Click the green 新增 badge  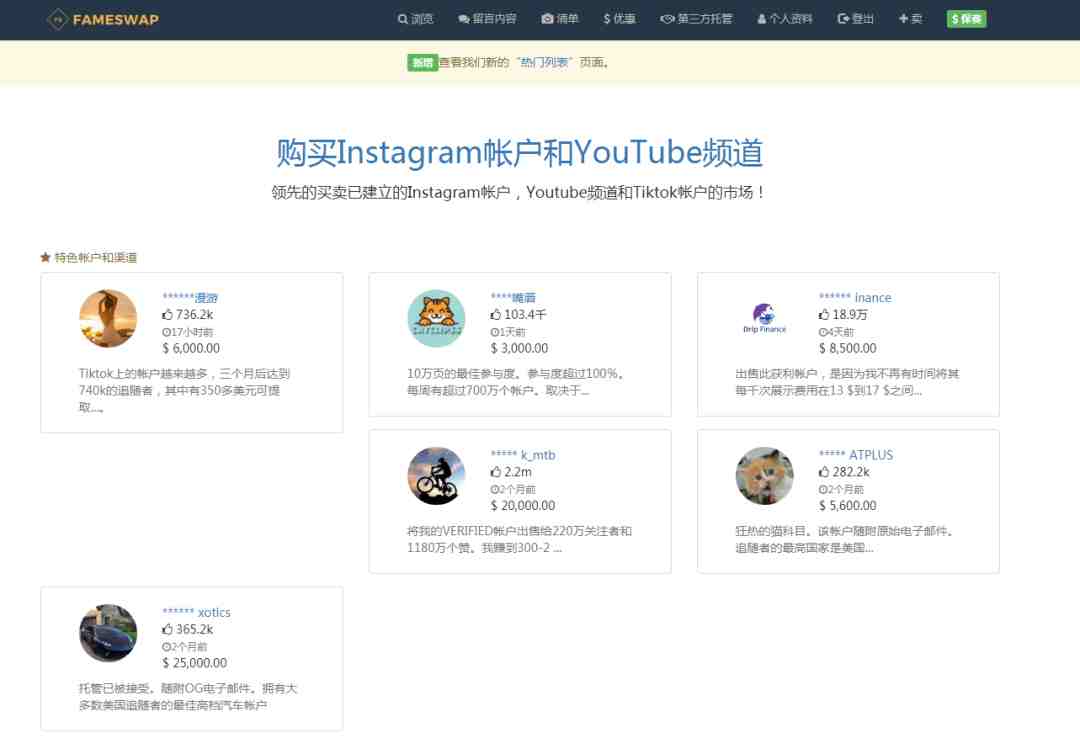[x=422, y=63]
